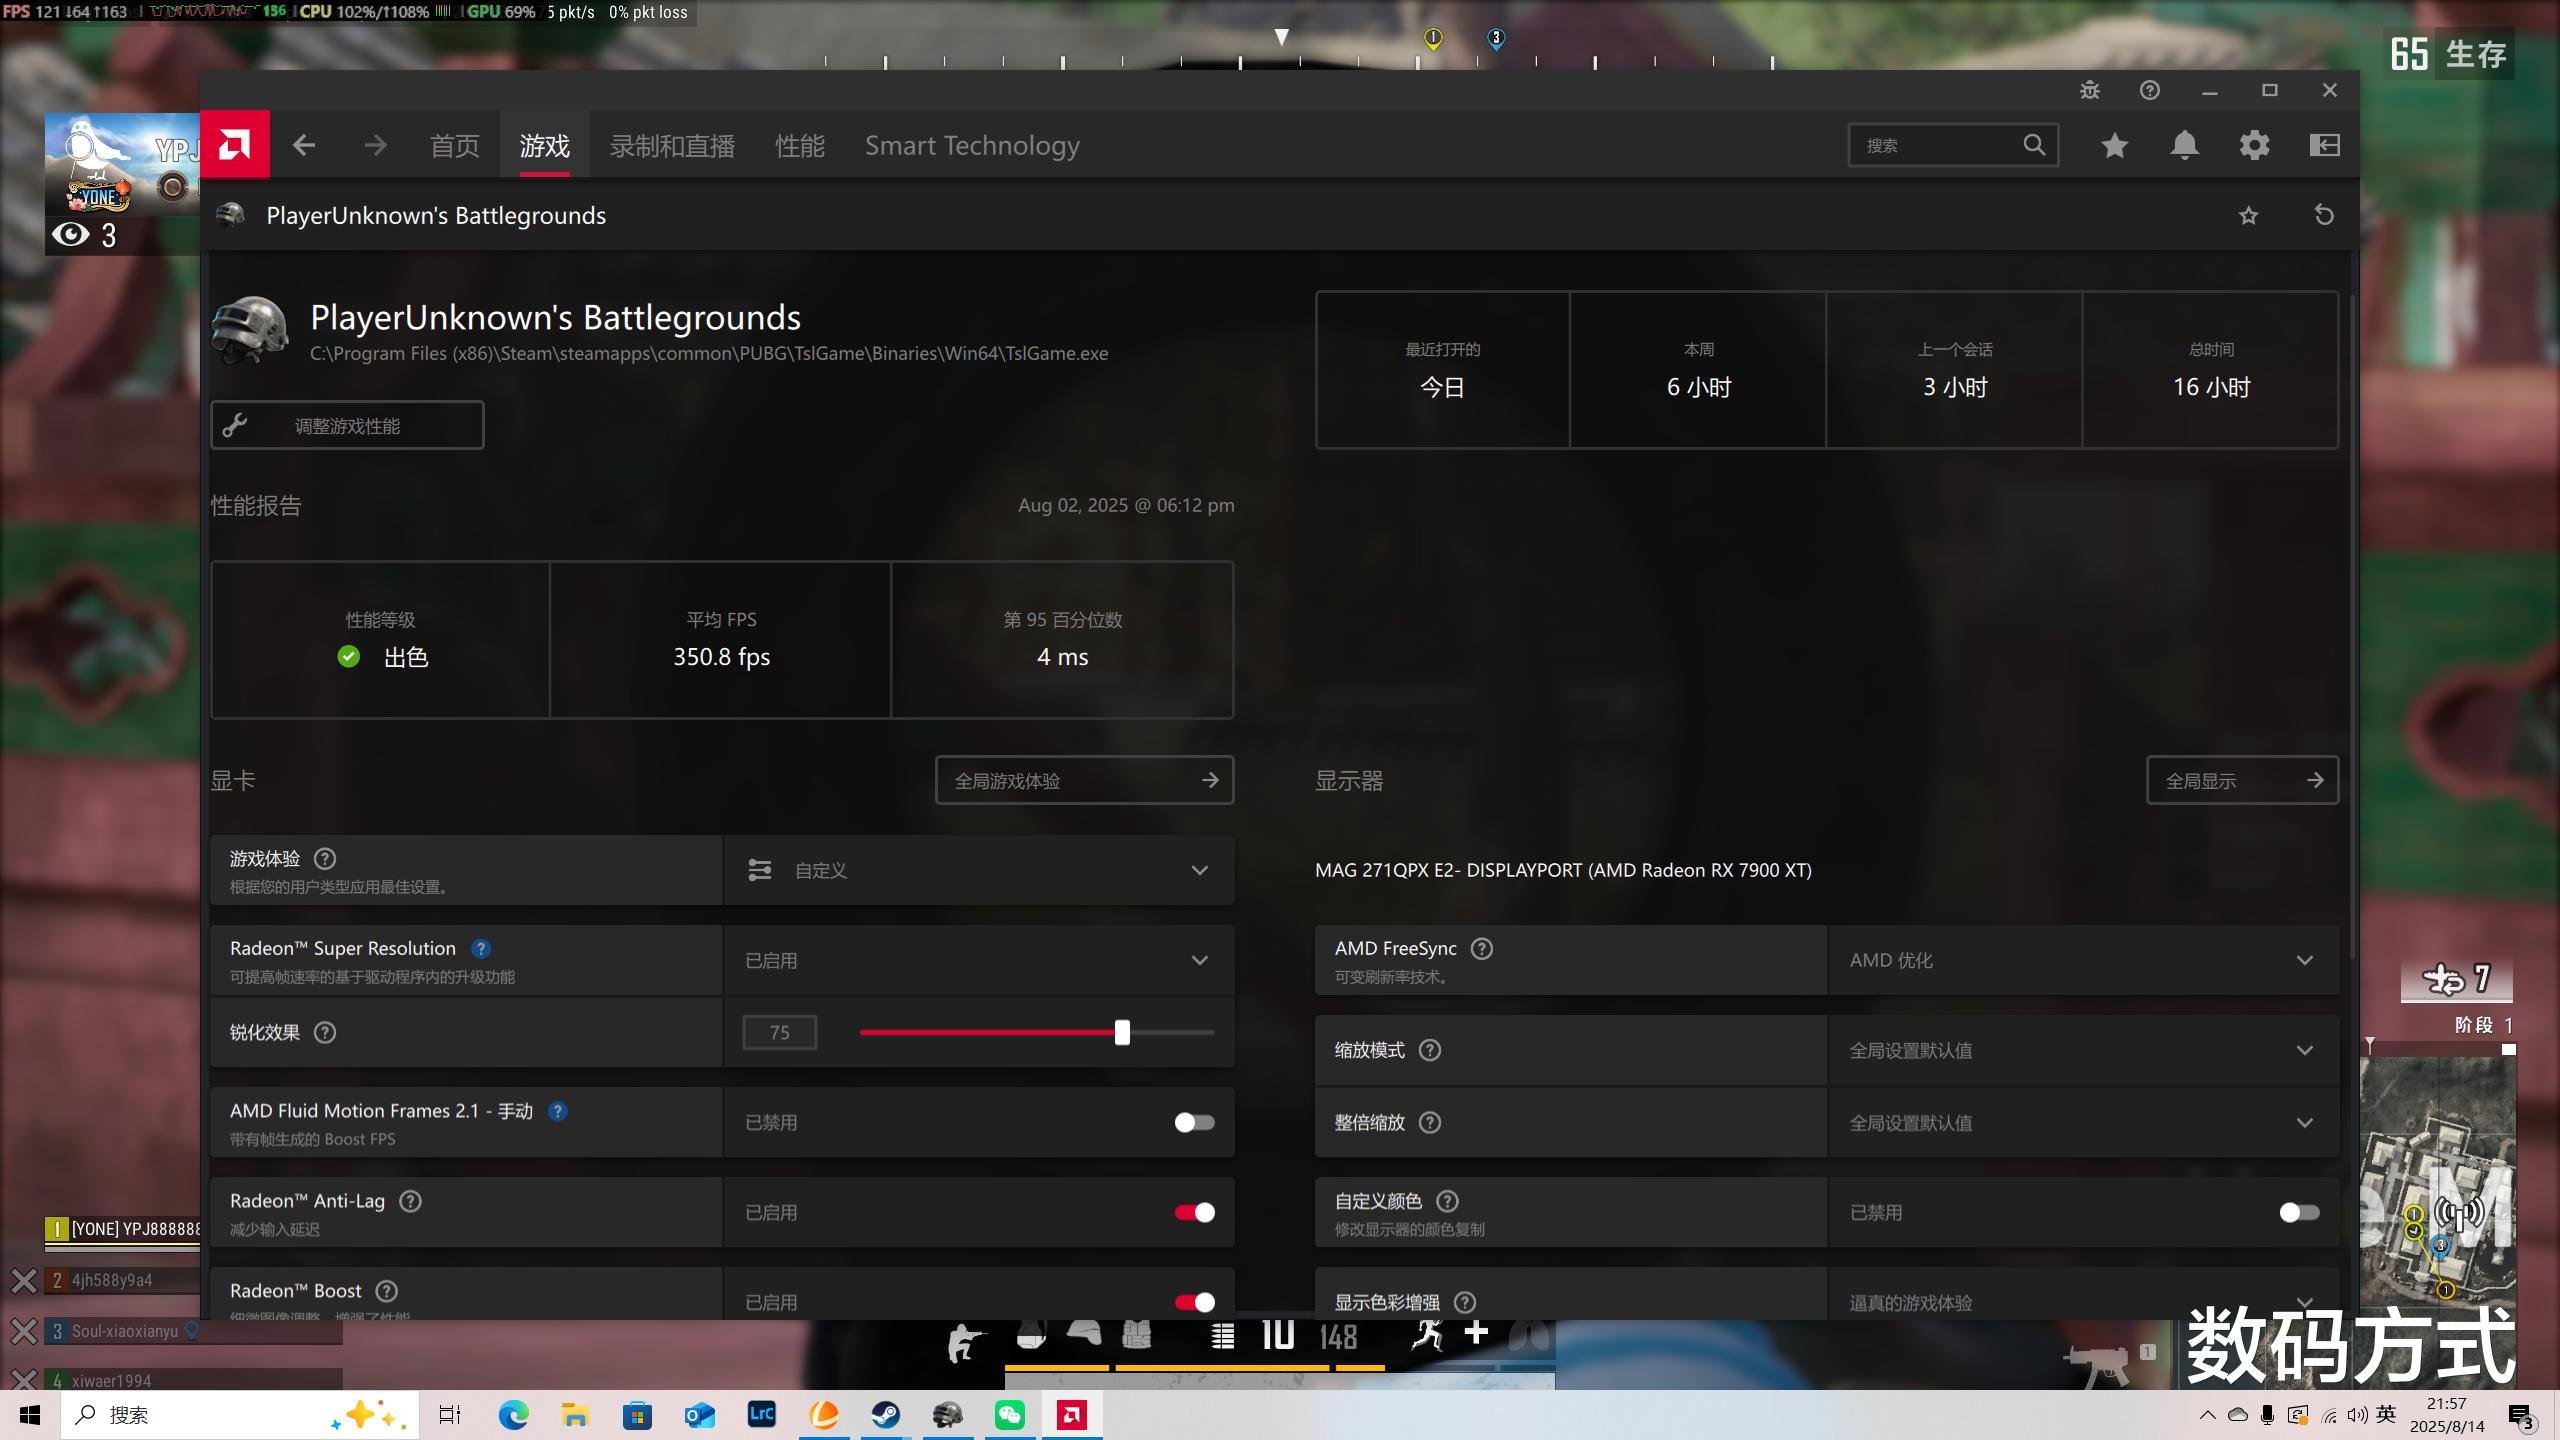This screenshot has width=2560, height=1440.
Task: Click the 调整游戏性能 button
Action: 347,425
